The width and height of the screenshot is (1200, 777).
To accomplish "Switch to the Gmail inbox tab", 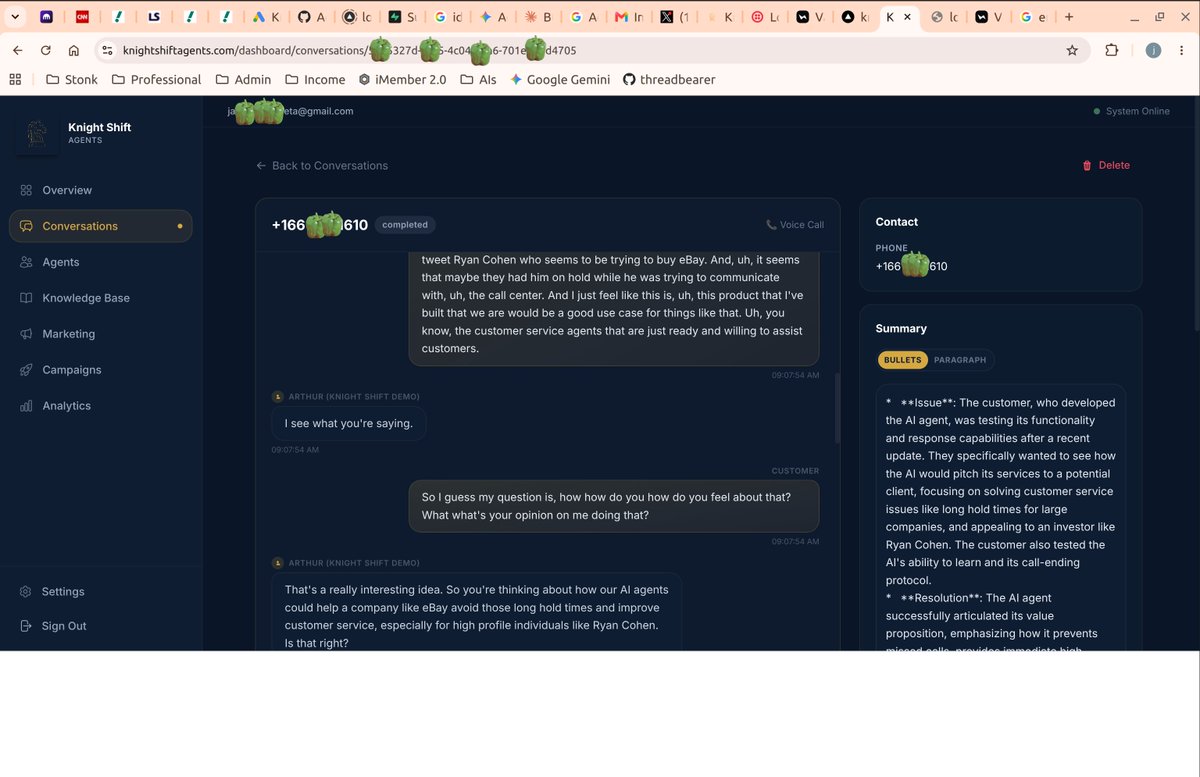I will pyautogui.click(x=629, y=17).
